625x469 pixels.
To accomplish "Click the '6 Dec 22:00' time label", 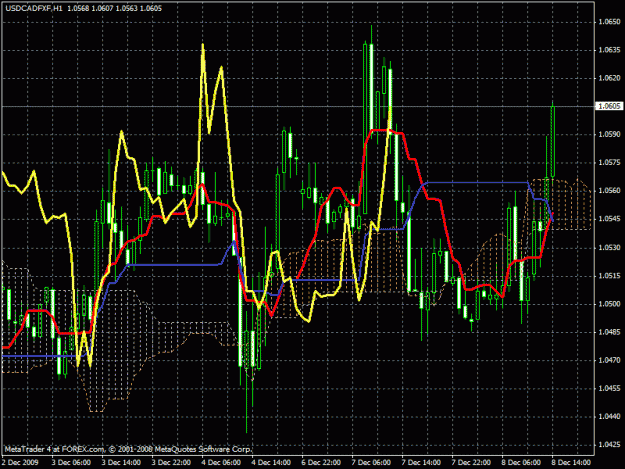I will coord(321,463).
